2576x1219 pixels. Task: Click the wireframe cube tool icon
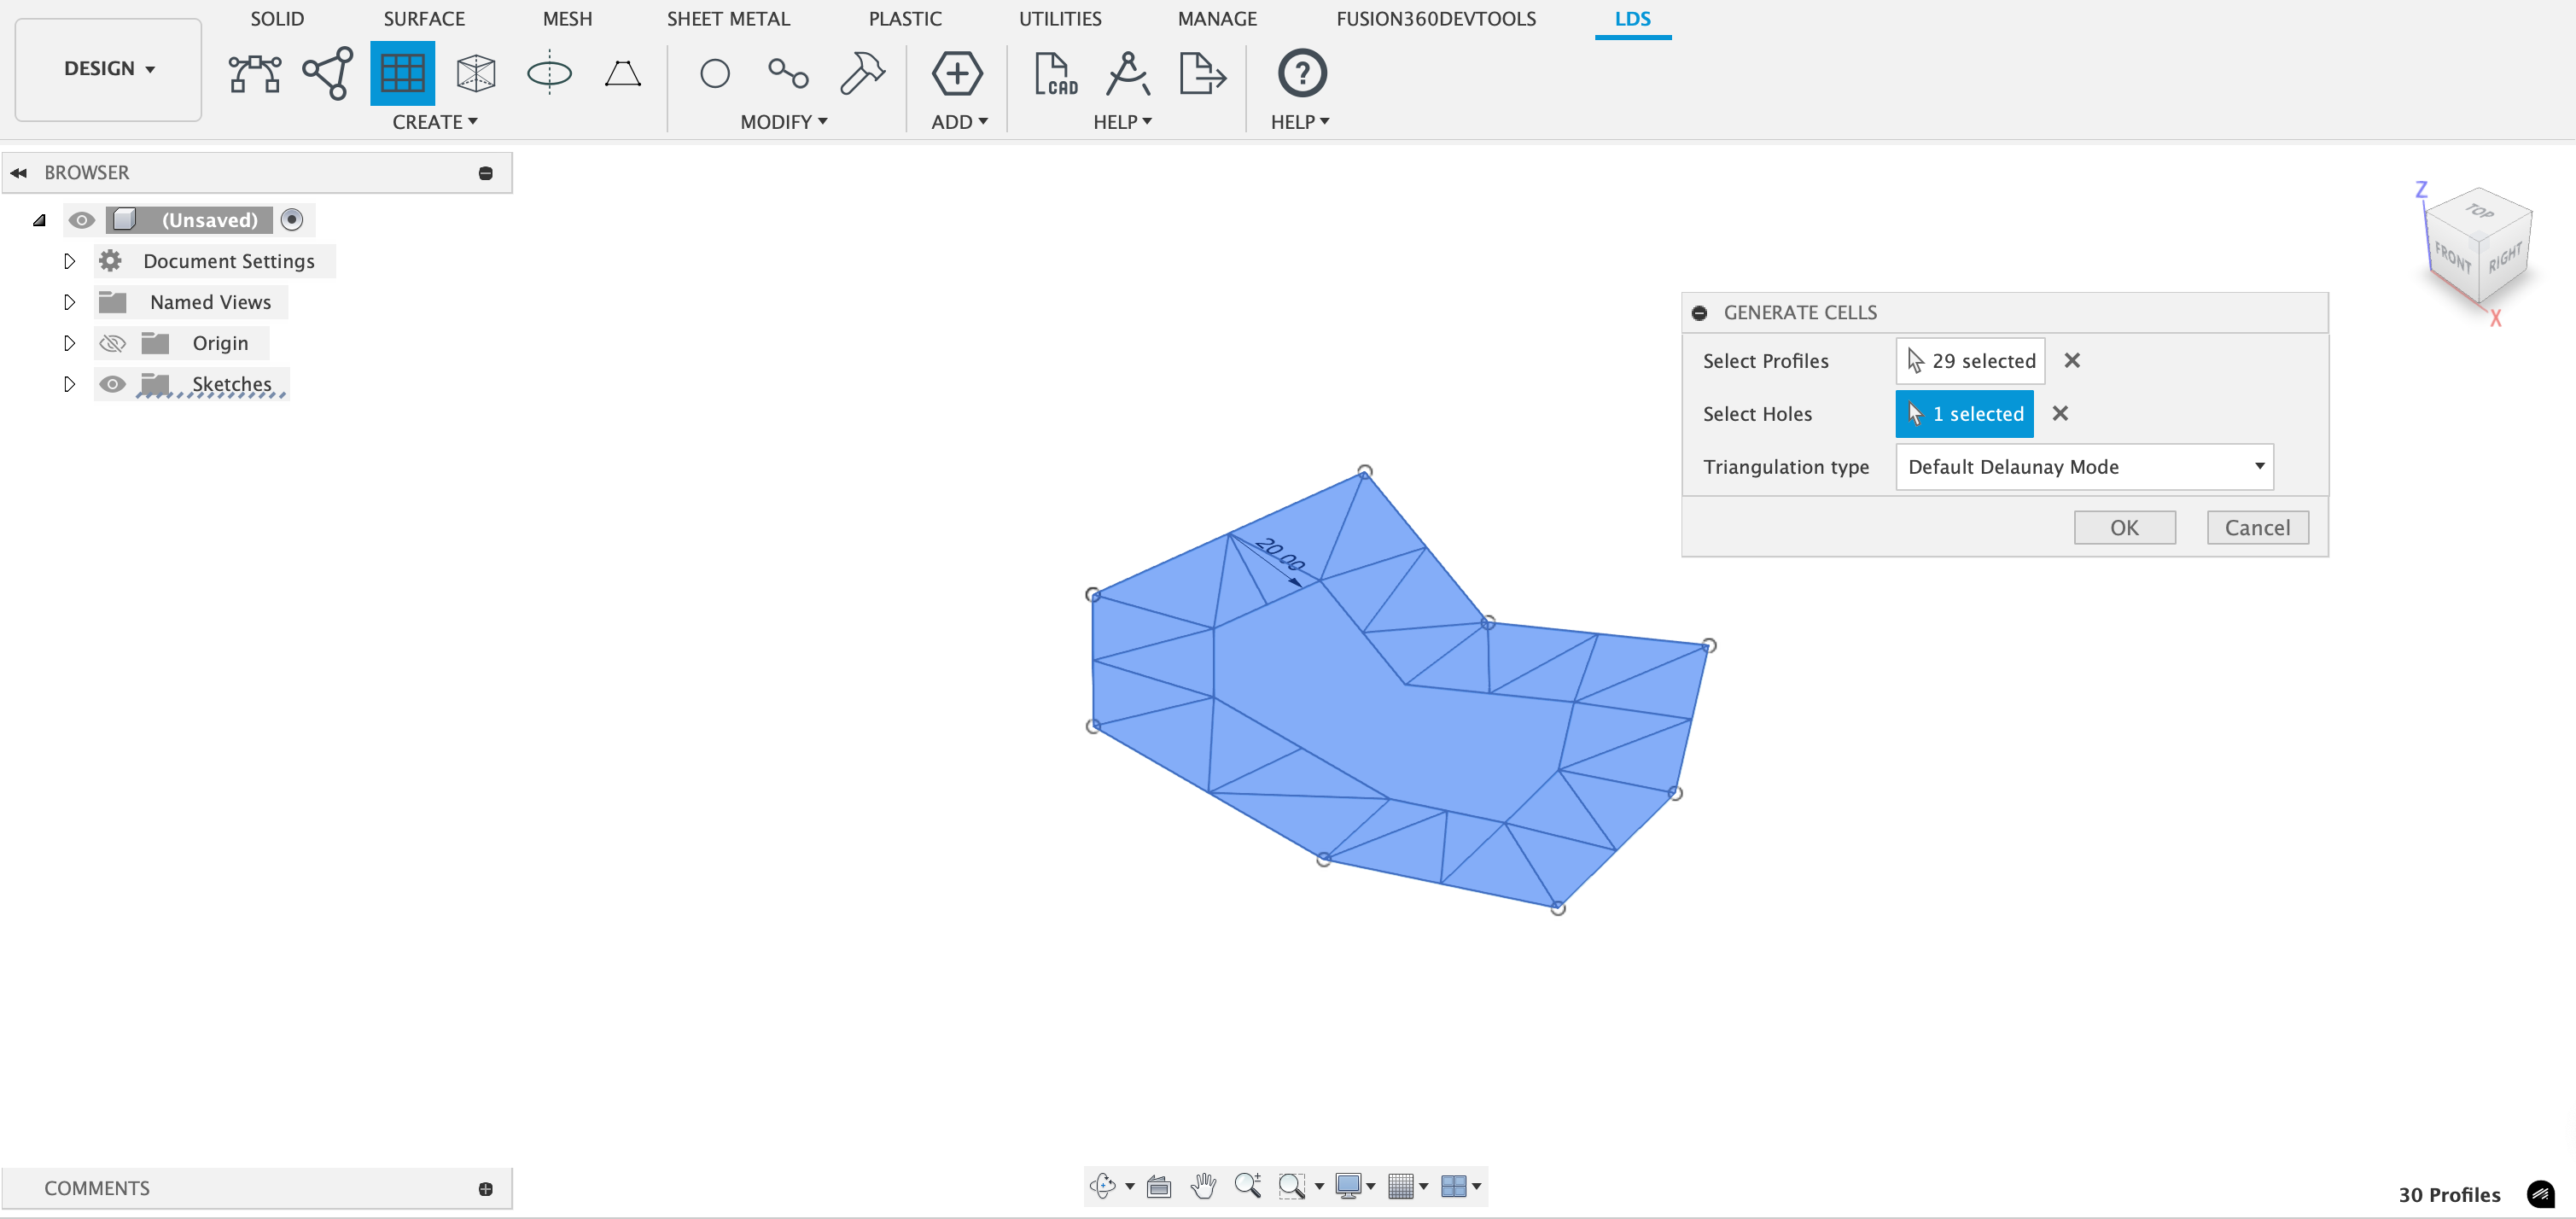click(x=476, y=73)
